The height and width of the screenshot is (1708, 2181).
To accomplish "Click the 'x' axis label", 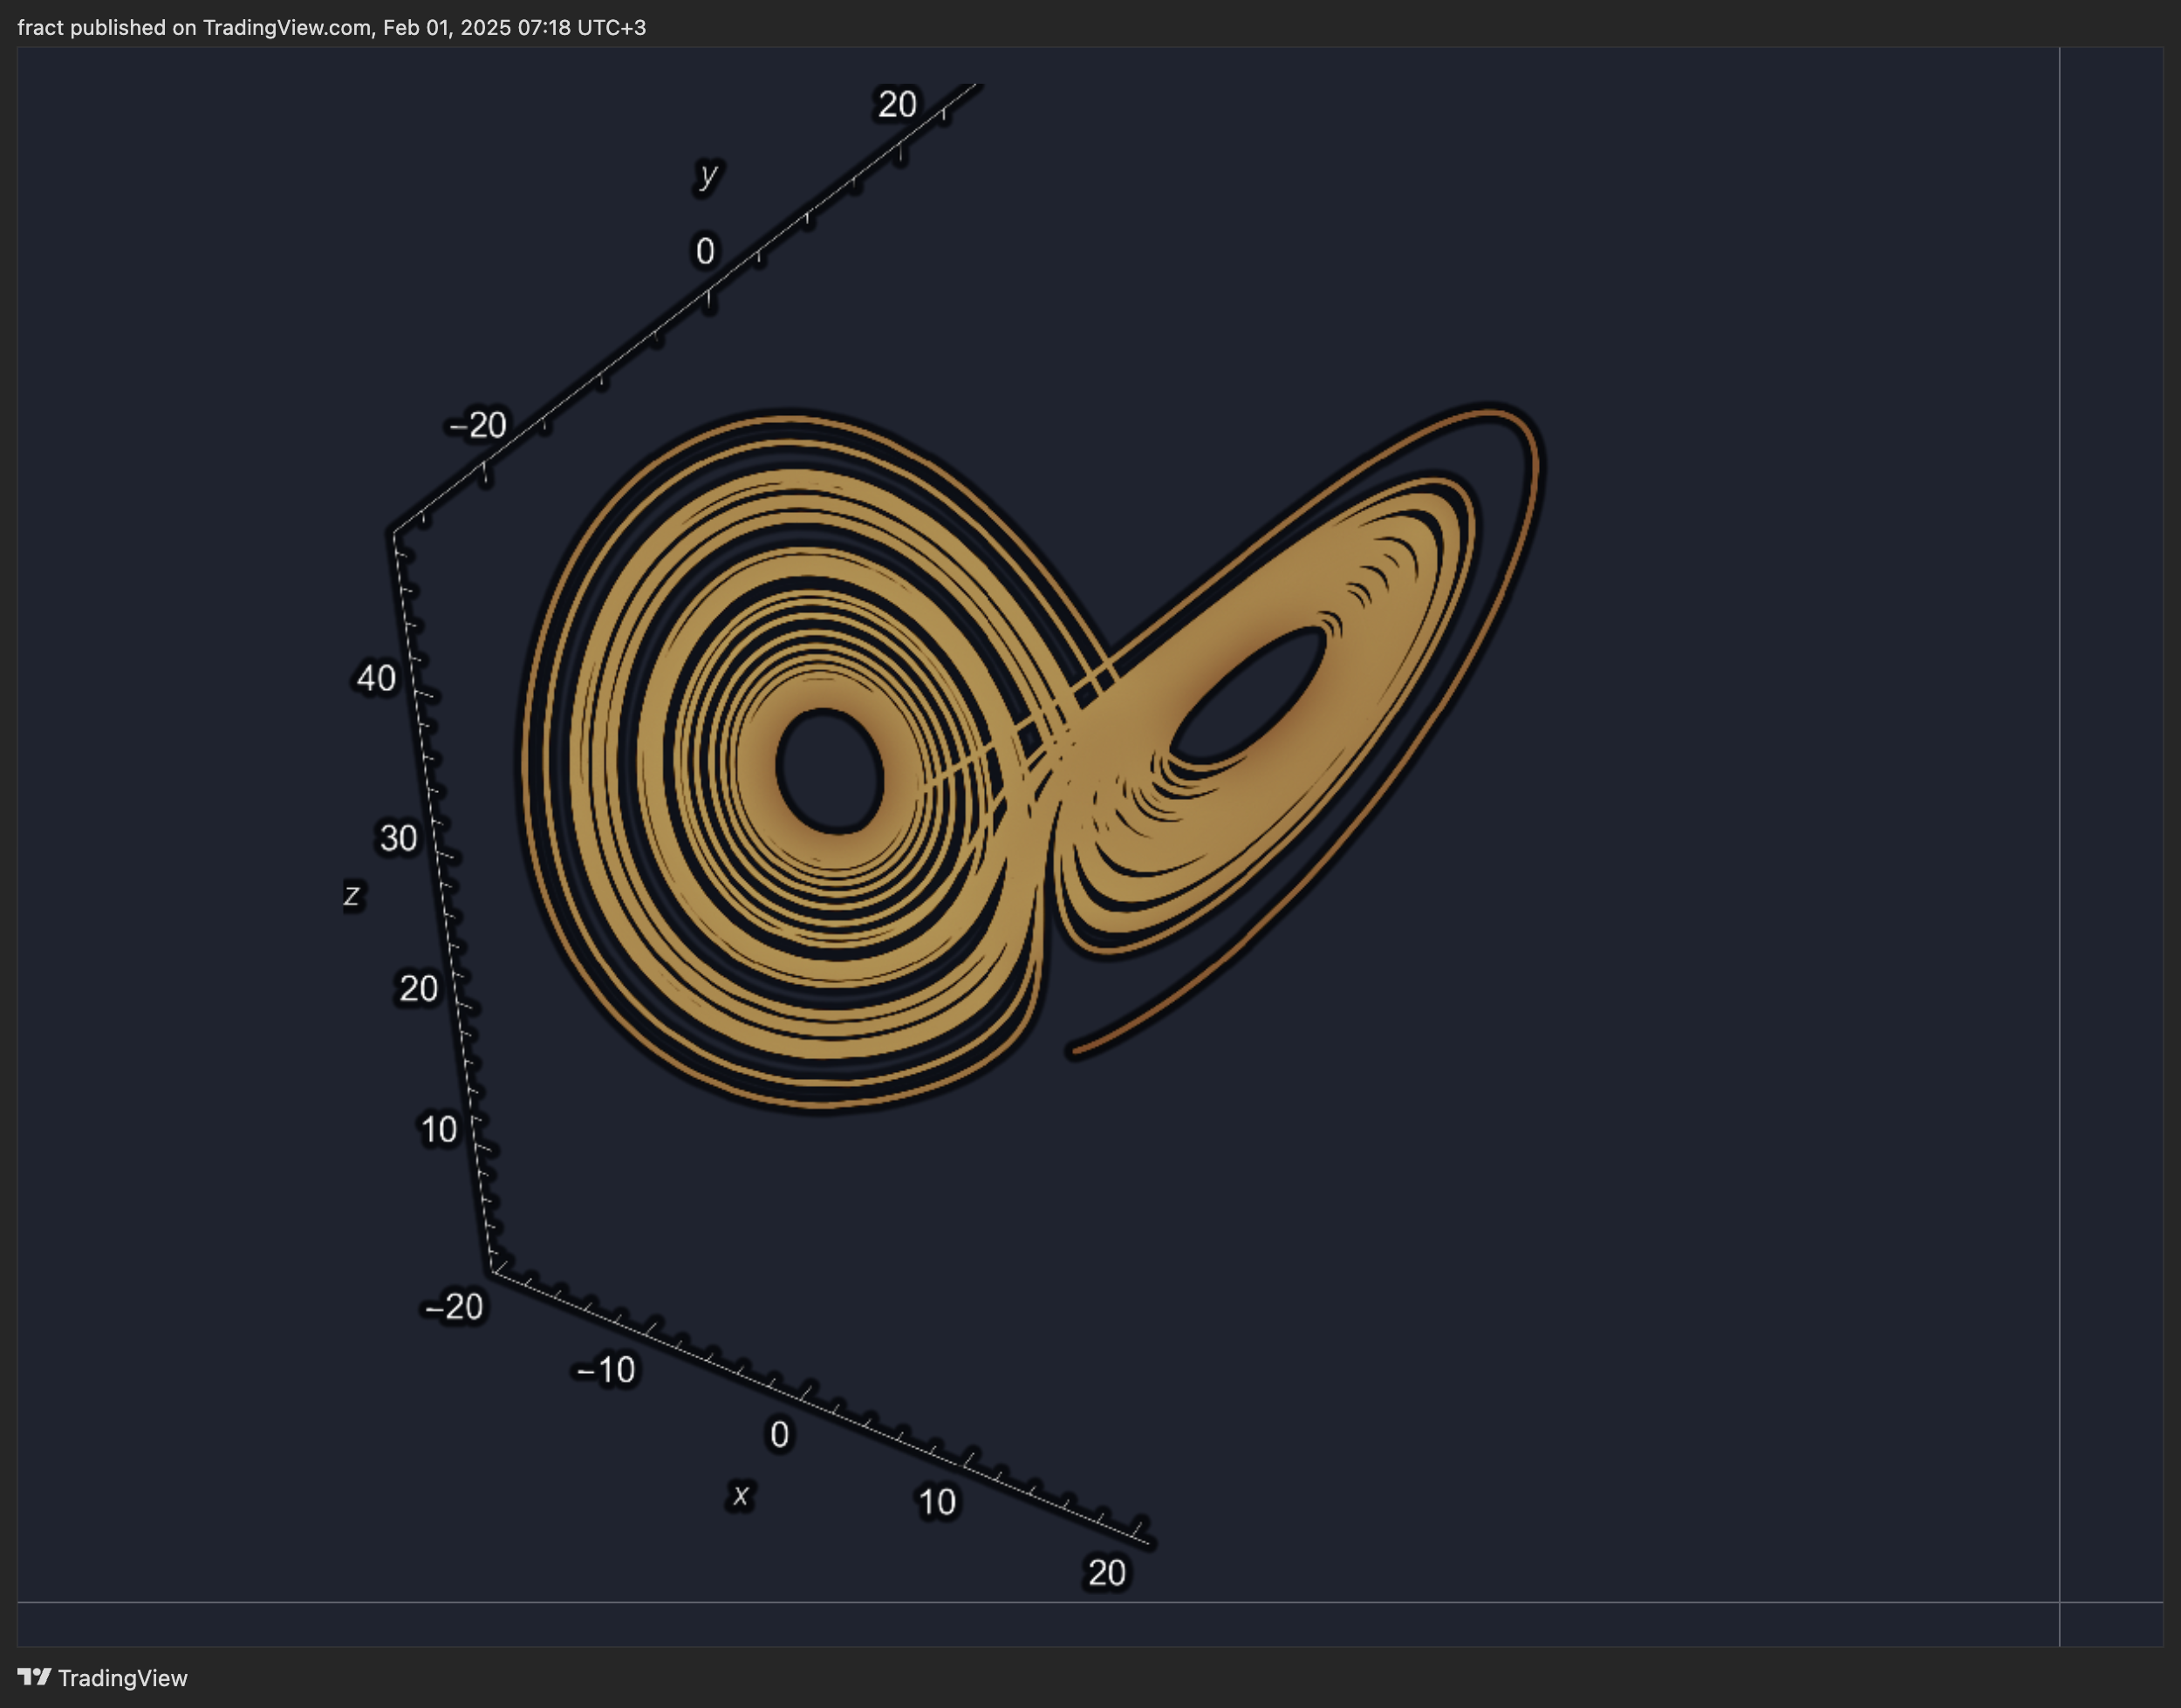I will (740, 1494).
